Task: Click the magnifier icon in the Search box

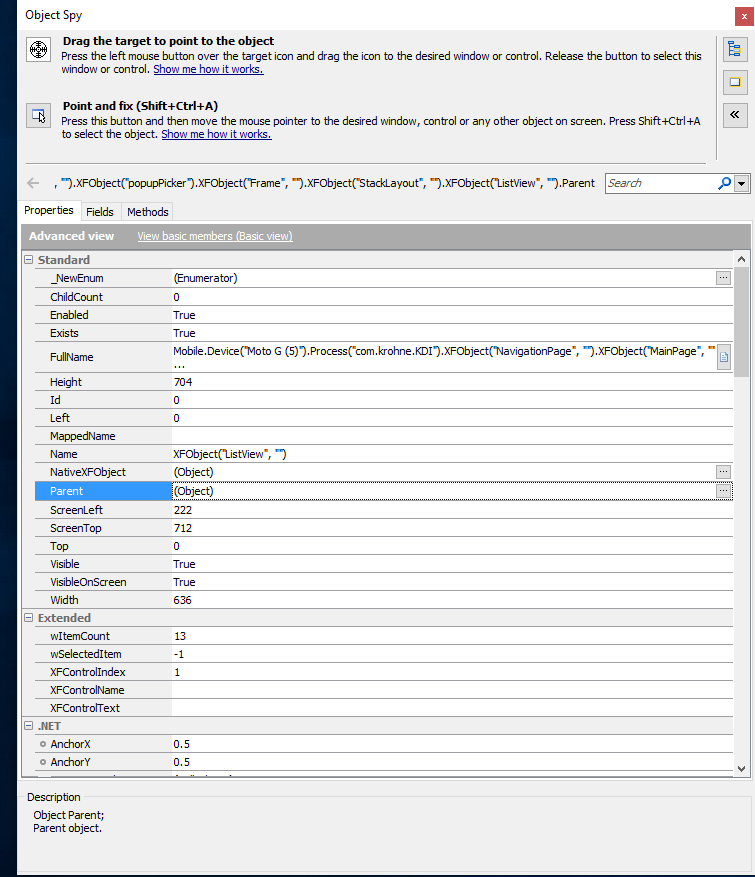Action: coord(724,183)
